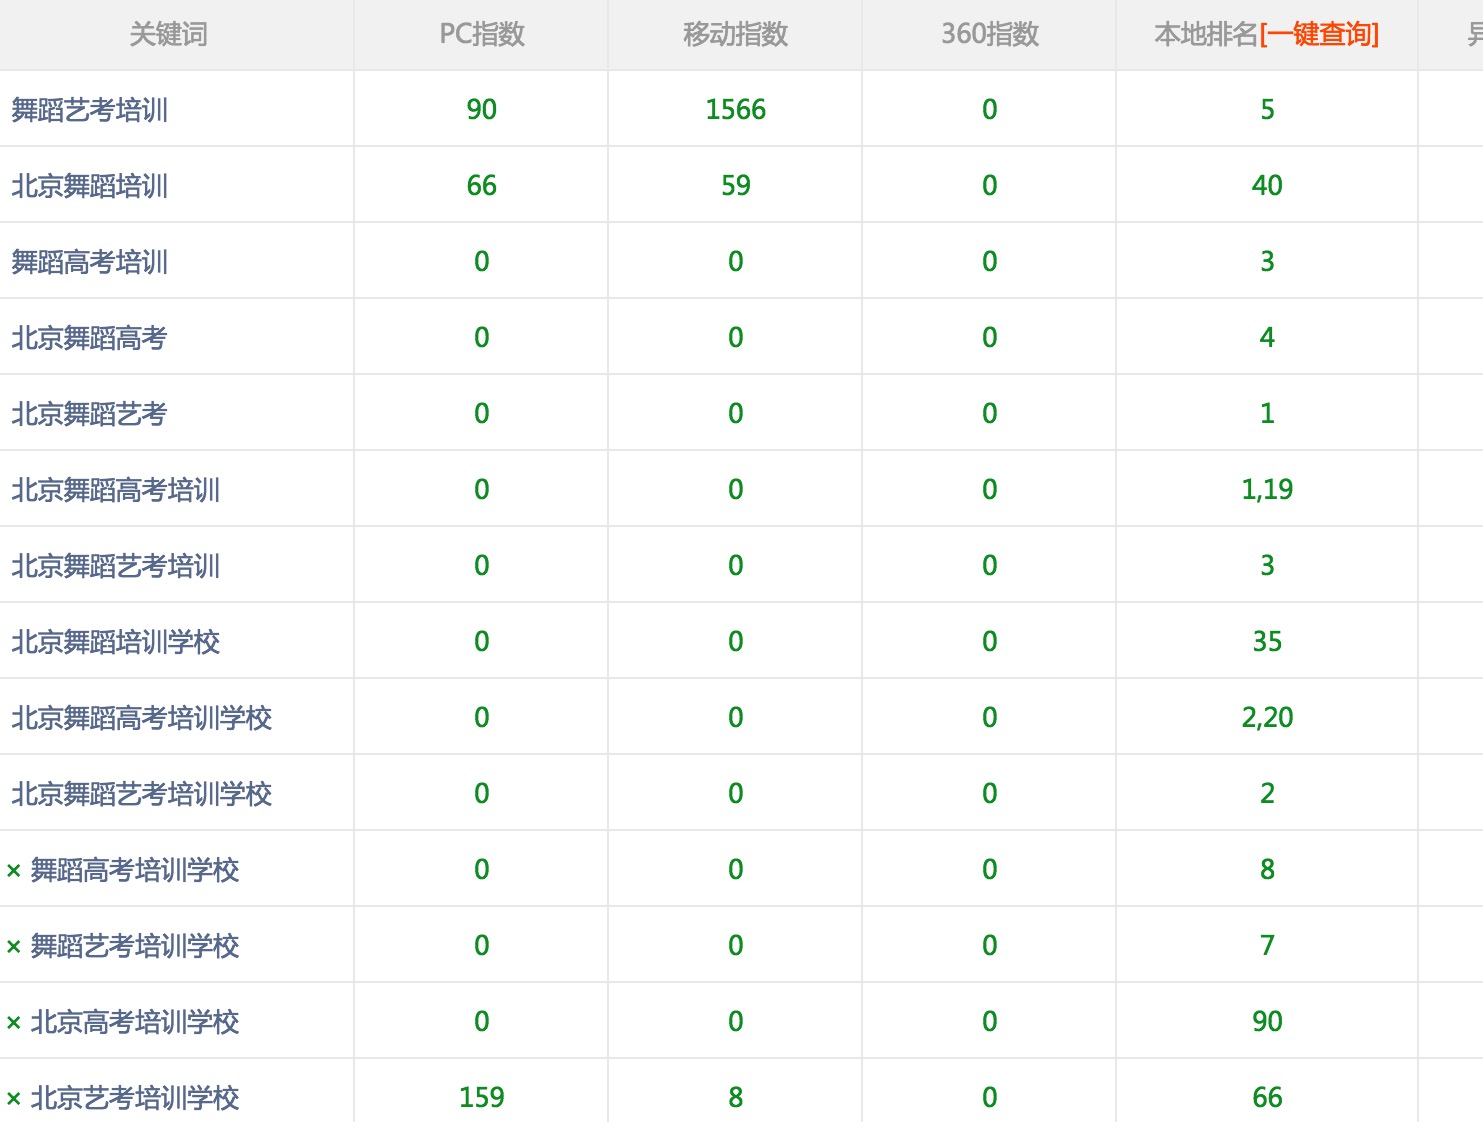Open keyword 北京舞蹈高考
The height and width of the screenshot is (1122, 1483).
89,338
